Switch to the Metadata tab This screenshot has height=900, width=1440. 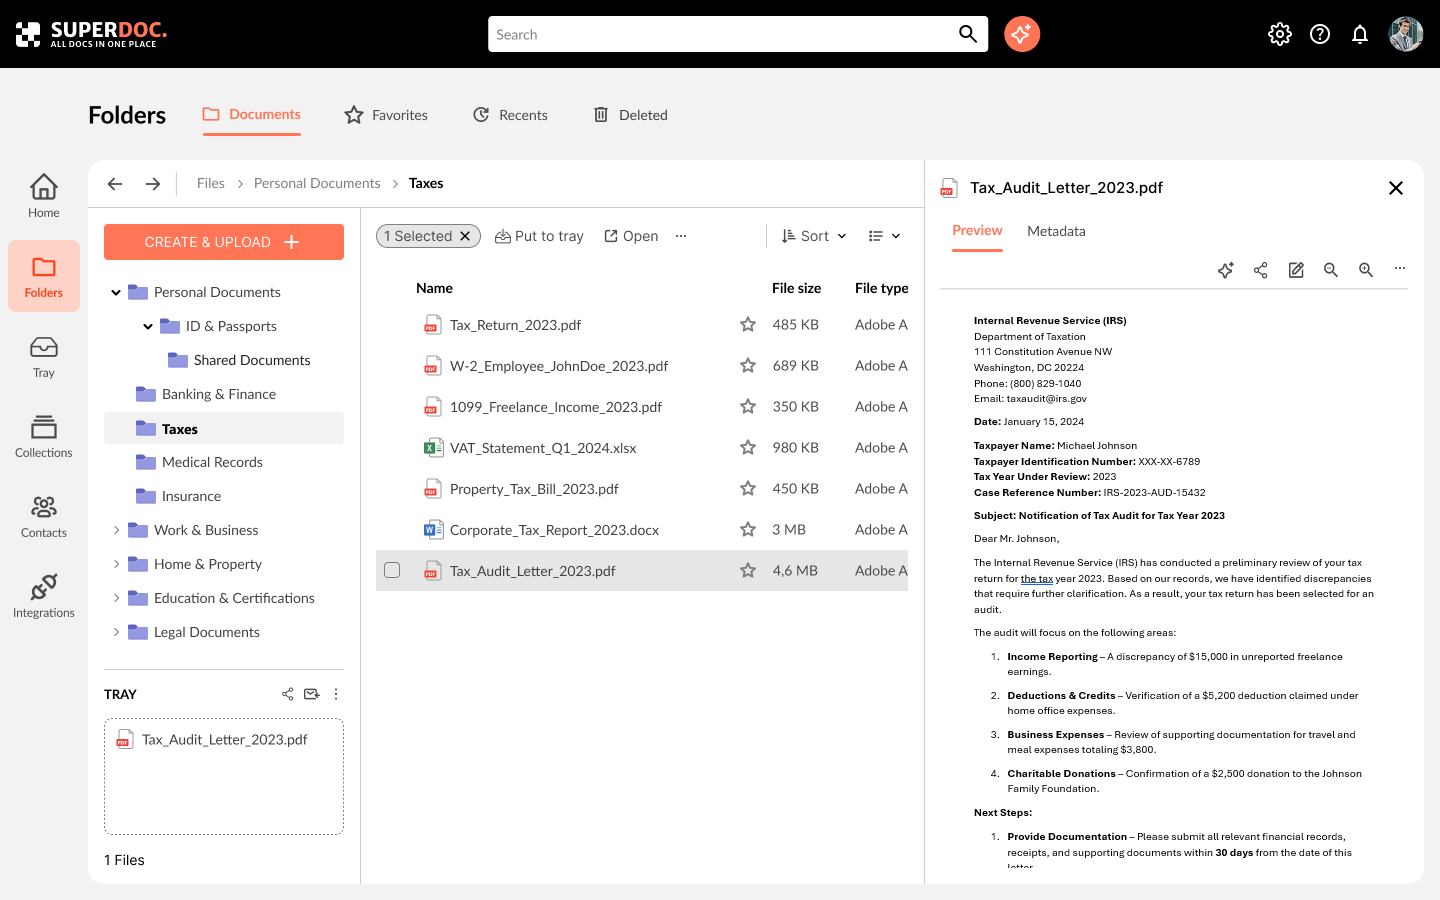[1056, 231]
